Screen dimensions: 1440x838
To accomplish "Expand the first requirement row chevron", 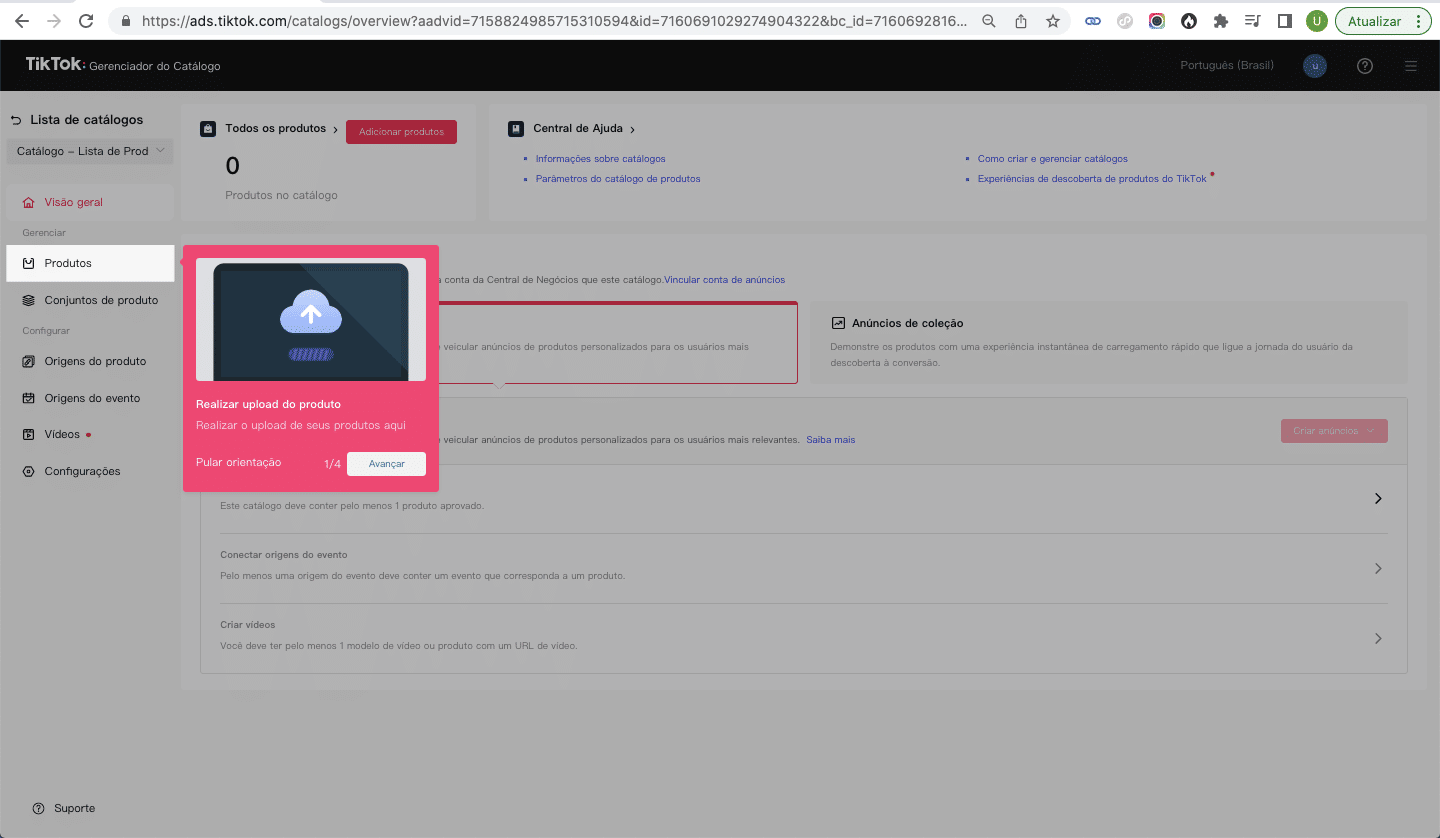I will [1378, 498].
